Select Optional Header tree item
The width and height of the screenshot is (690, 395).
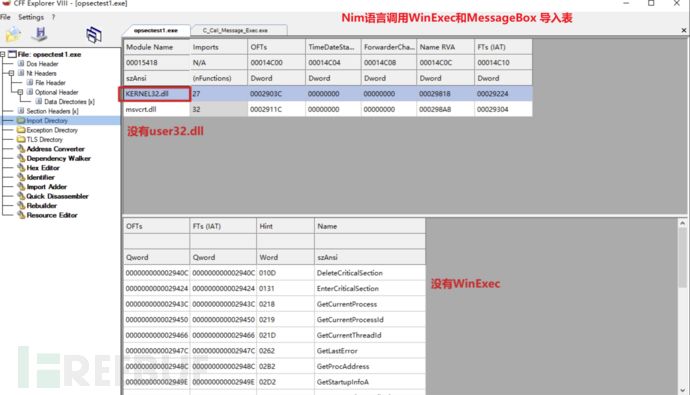click(57, 92)
